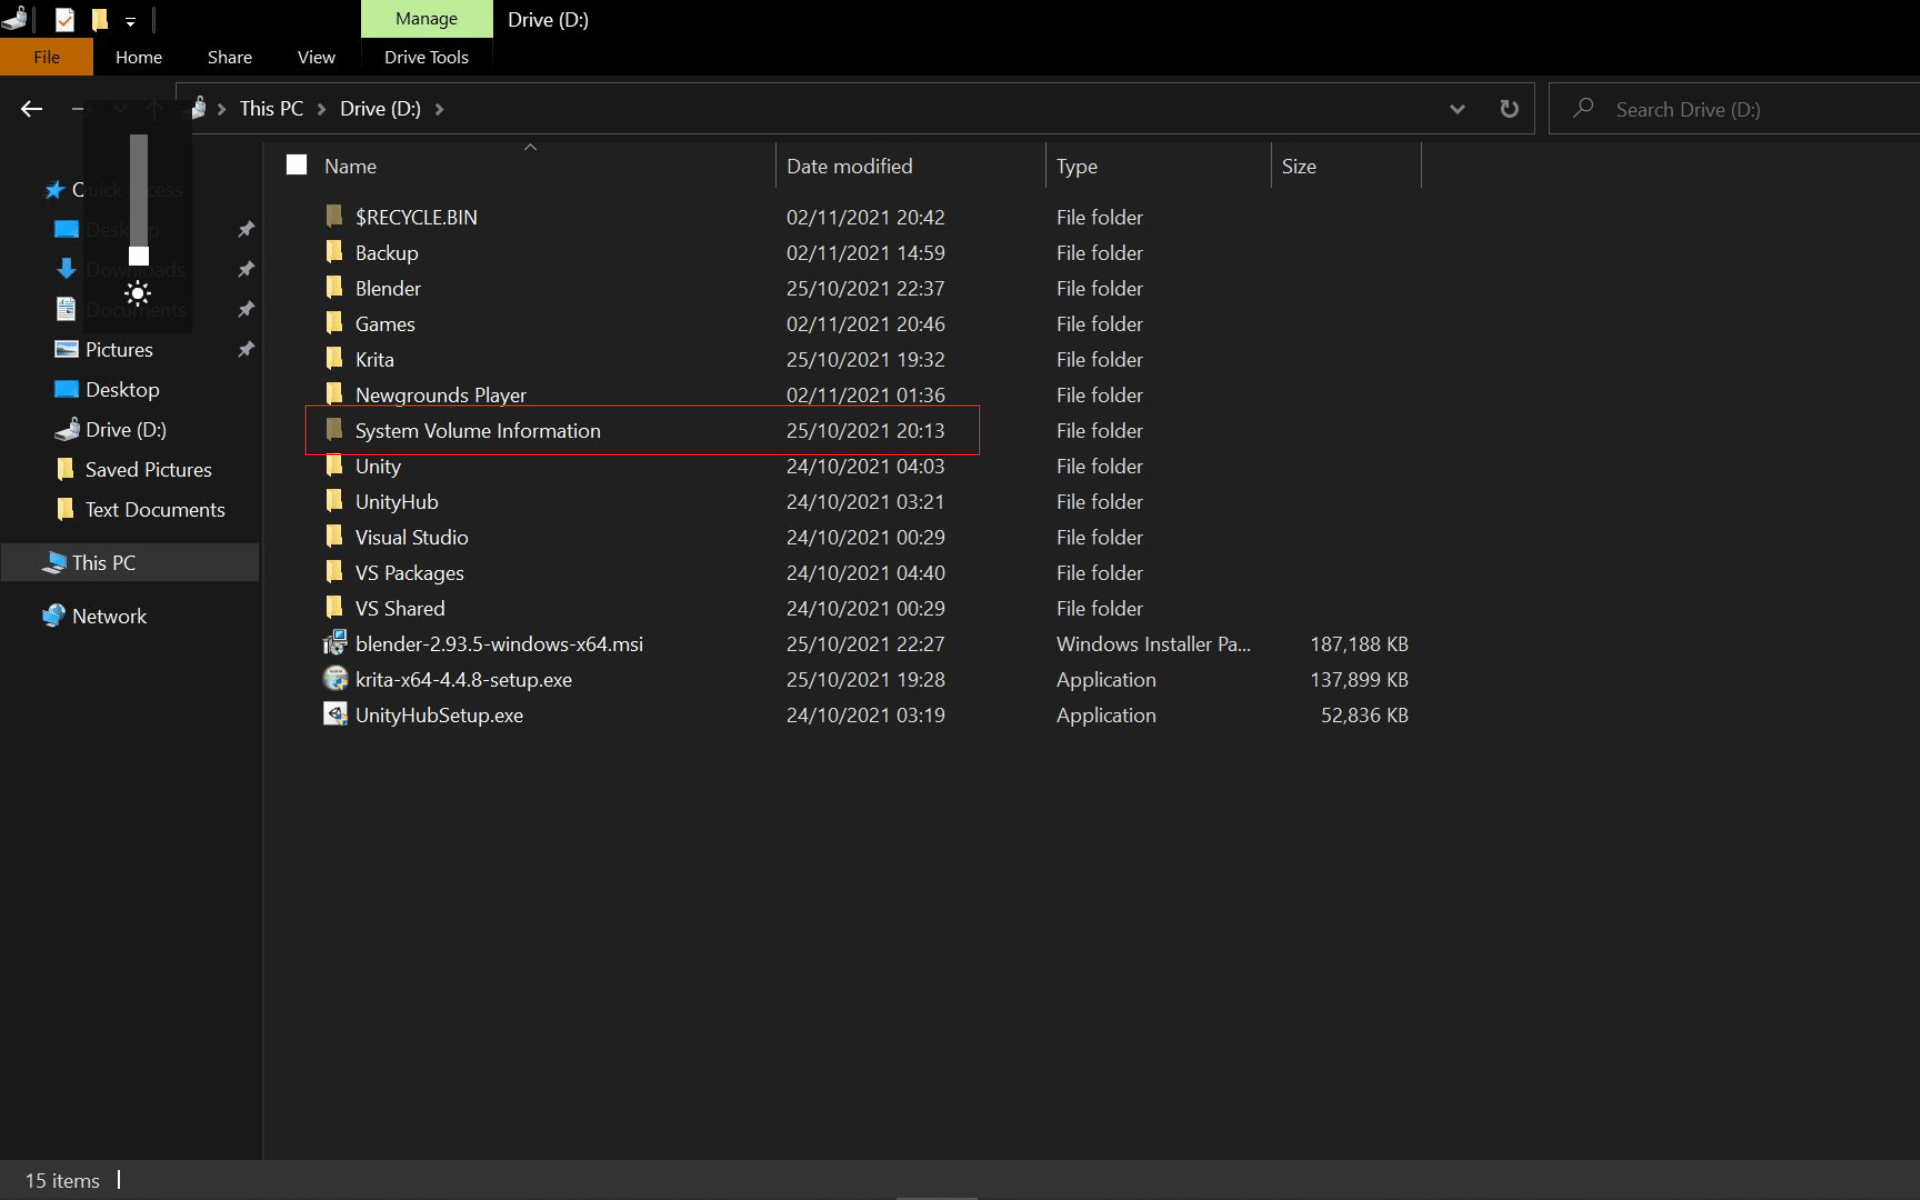Click the back arrow navigation icon
Screen dimensions: 1920x1200
tap(32, 109)
